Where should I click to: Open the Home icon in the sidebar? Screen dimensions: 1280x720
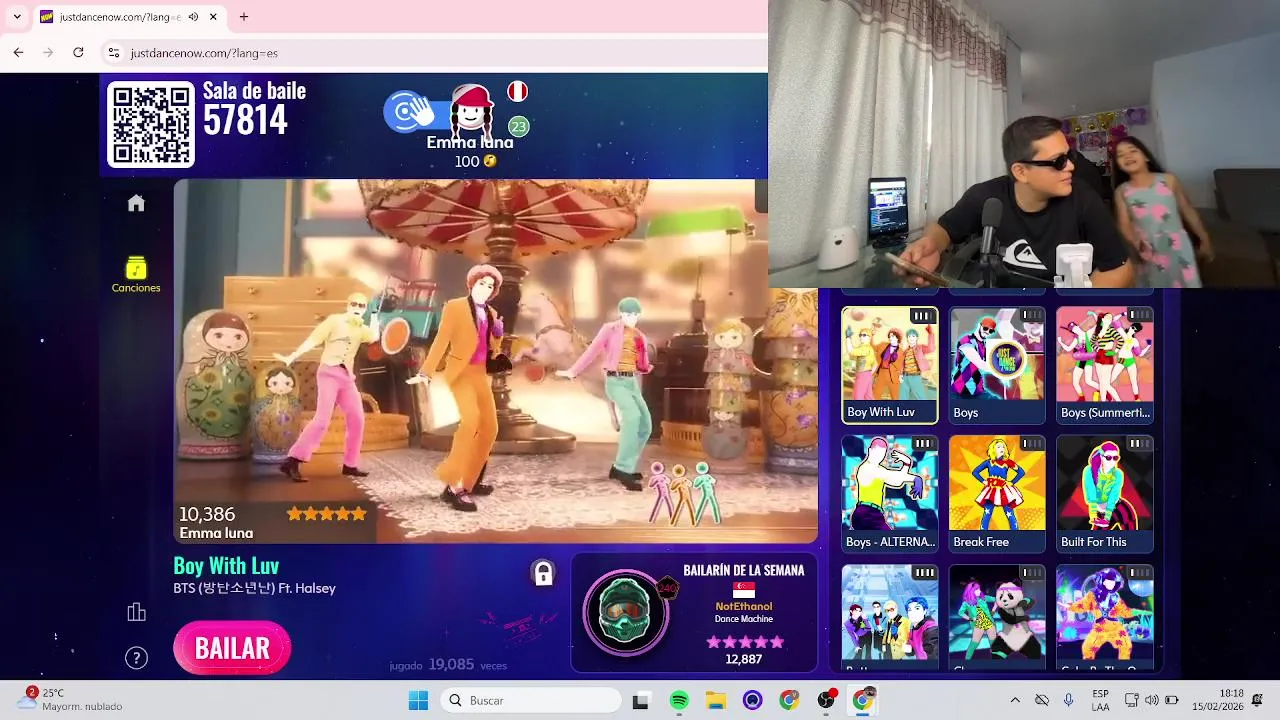[x=136, y=203]
